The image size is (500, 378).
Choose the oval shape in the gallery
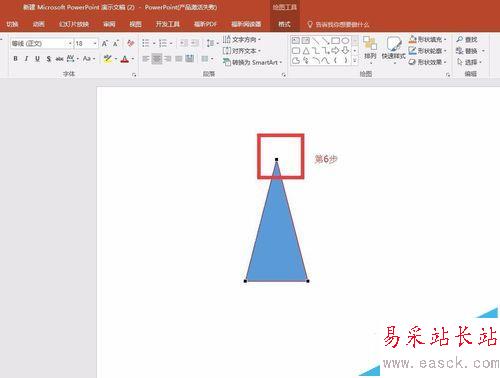[345, 41]
